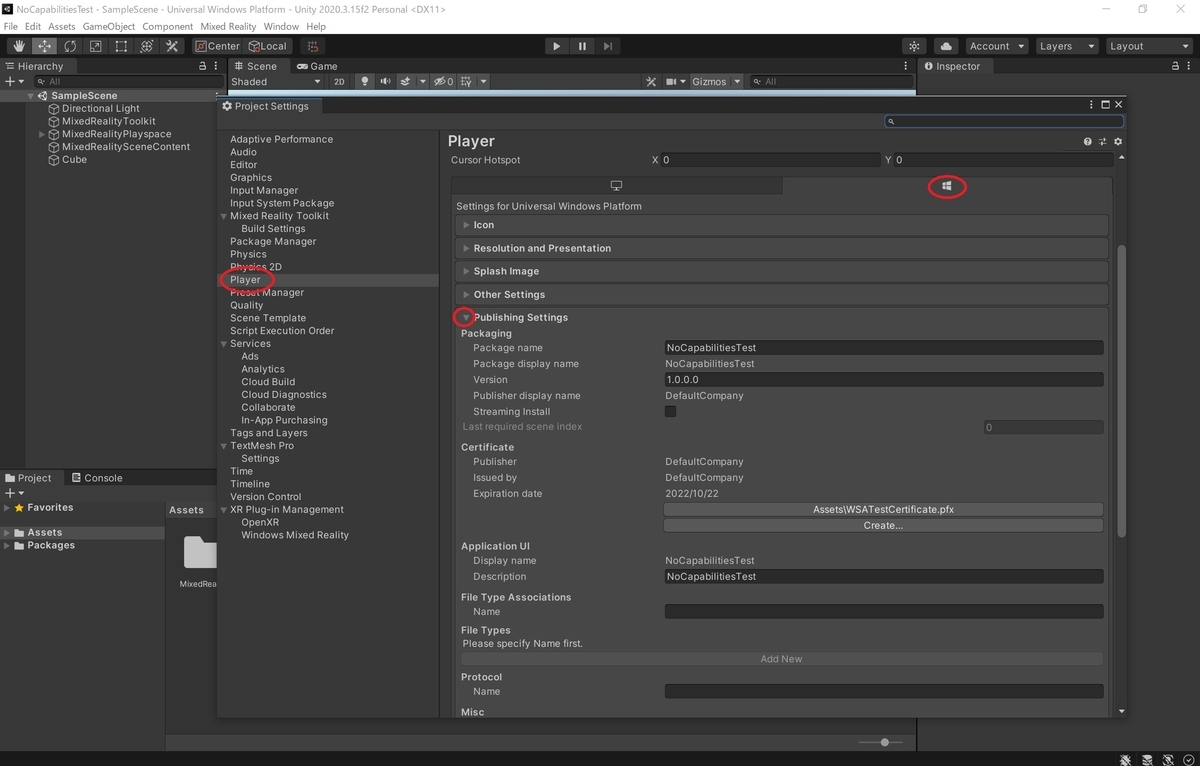The width and height of the screenshot is (1200, 766).
Task: Collapse the SampleScene tree node
Action: coord(31,96)
